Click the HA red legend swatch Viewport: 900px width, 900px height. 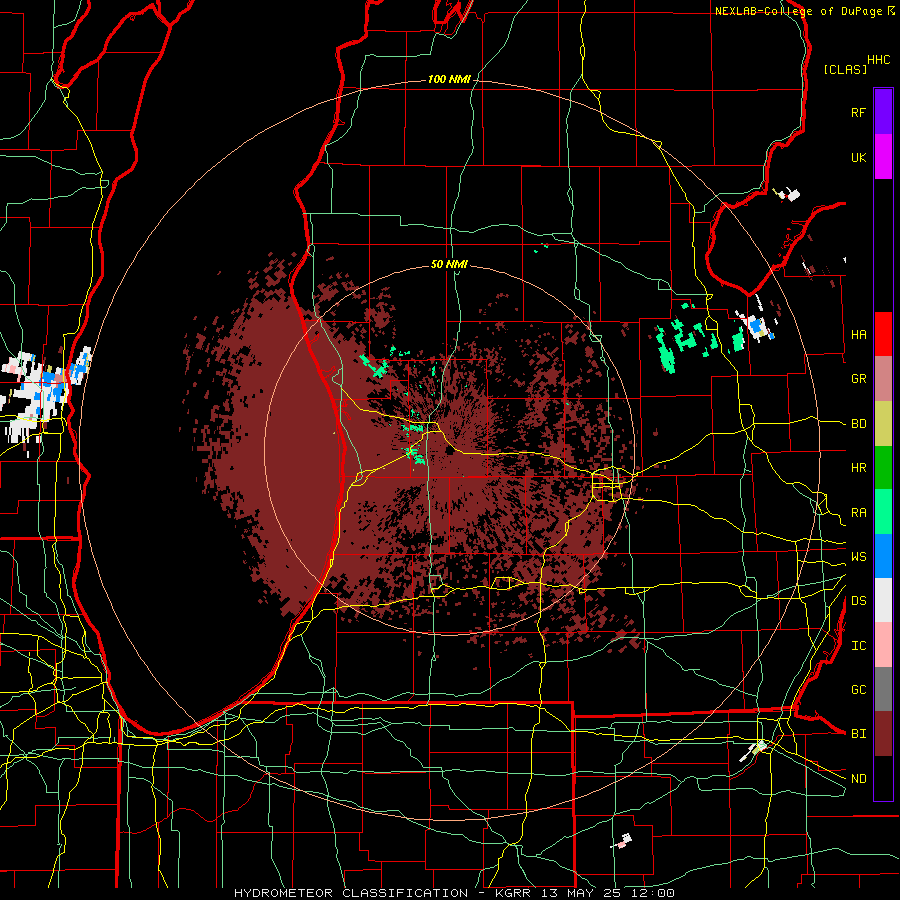coord(883,334)
